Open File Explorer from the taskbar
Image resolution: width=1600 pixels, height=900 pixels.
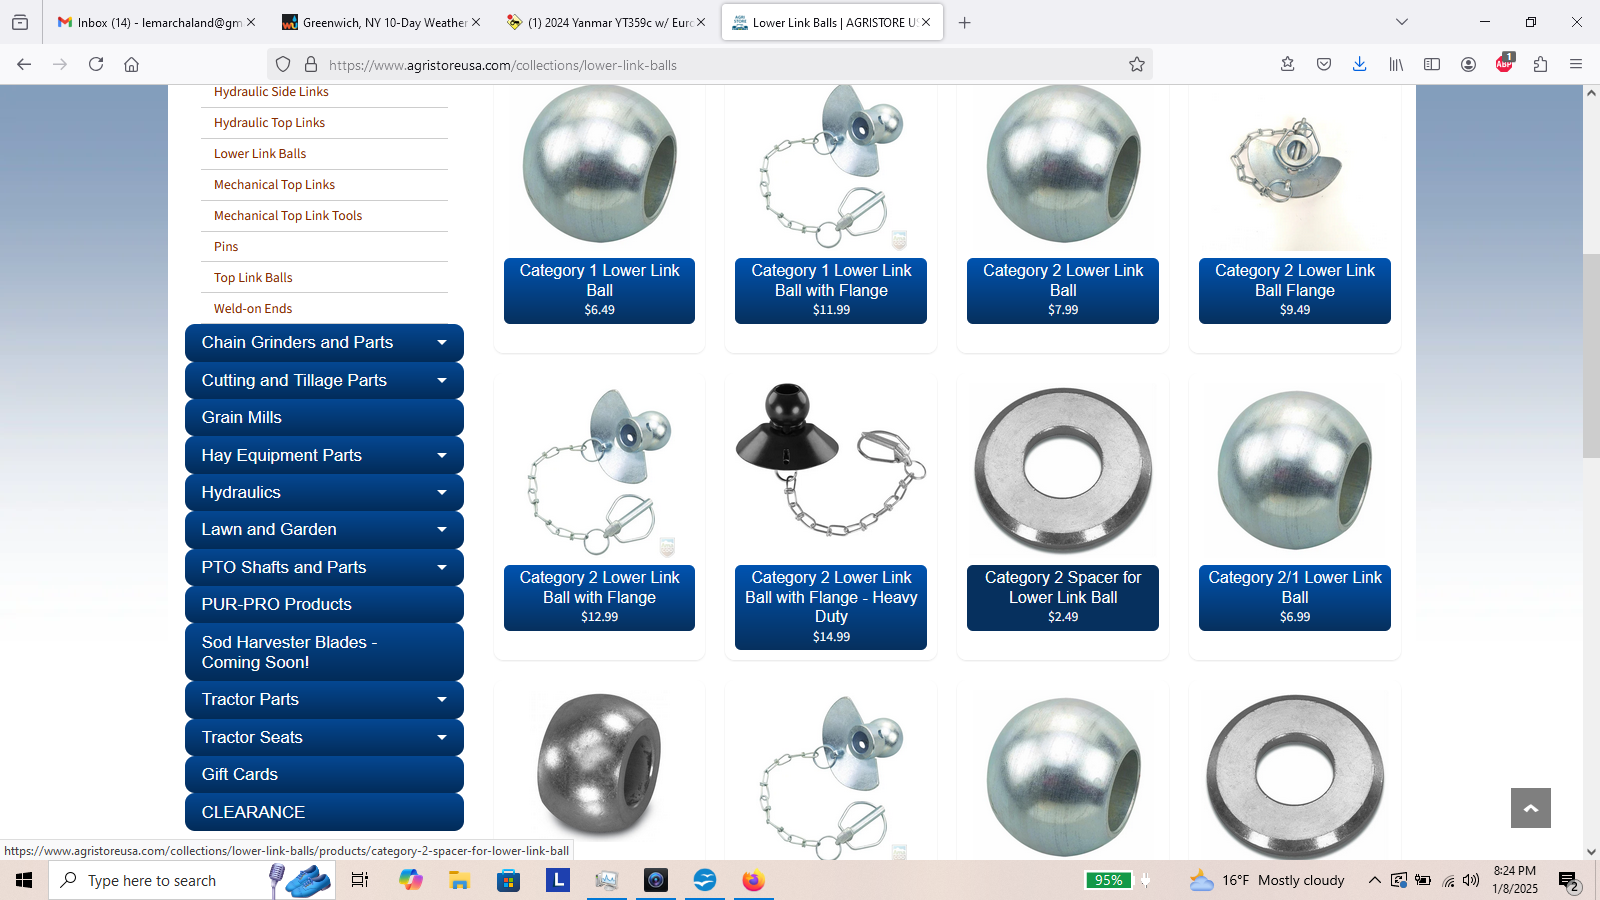(x=459, y=880)
